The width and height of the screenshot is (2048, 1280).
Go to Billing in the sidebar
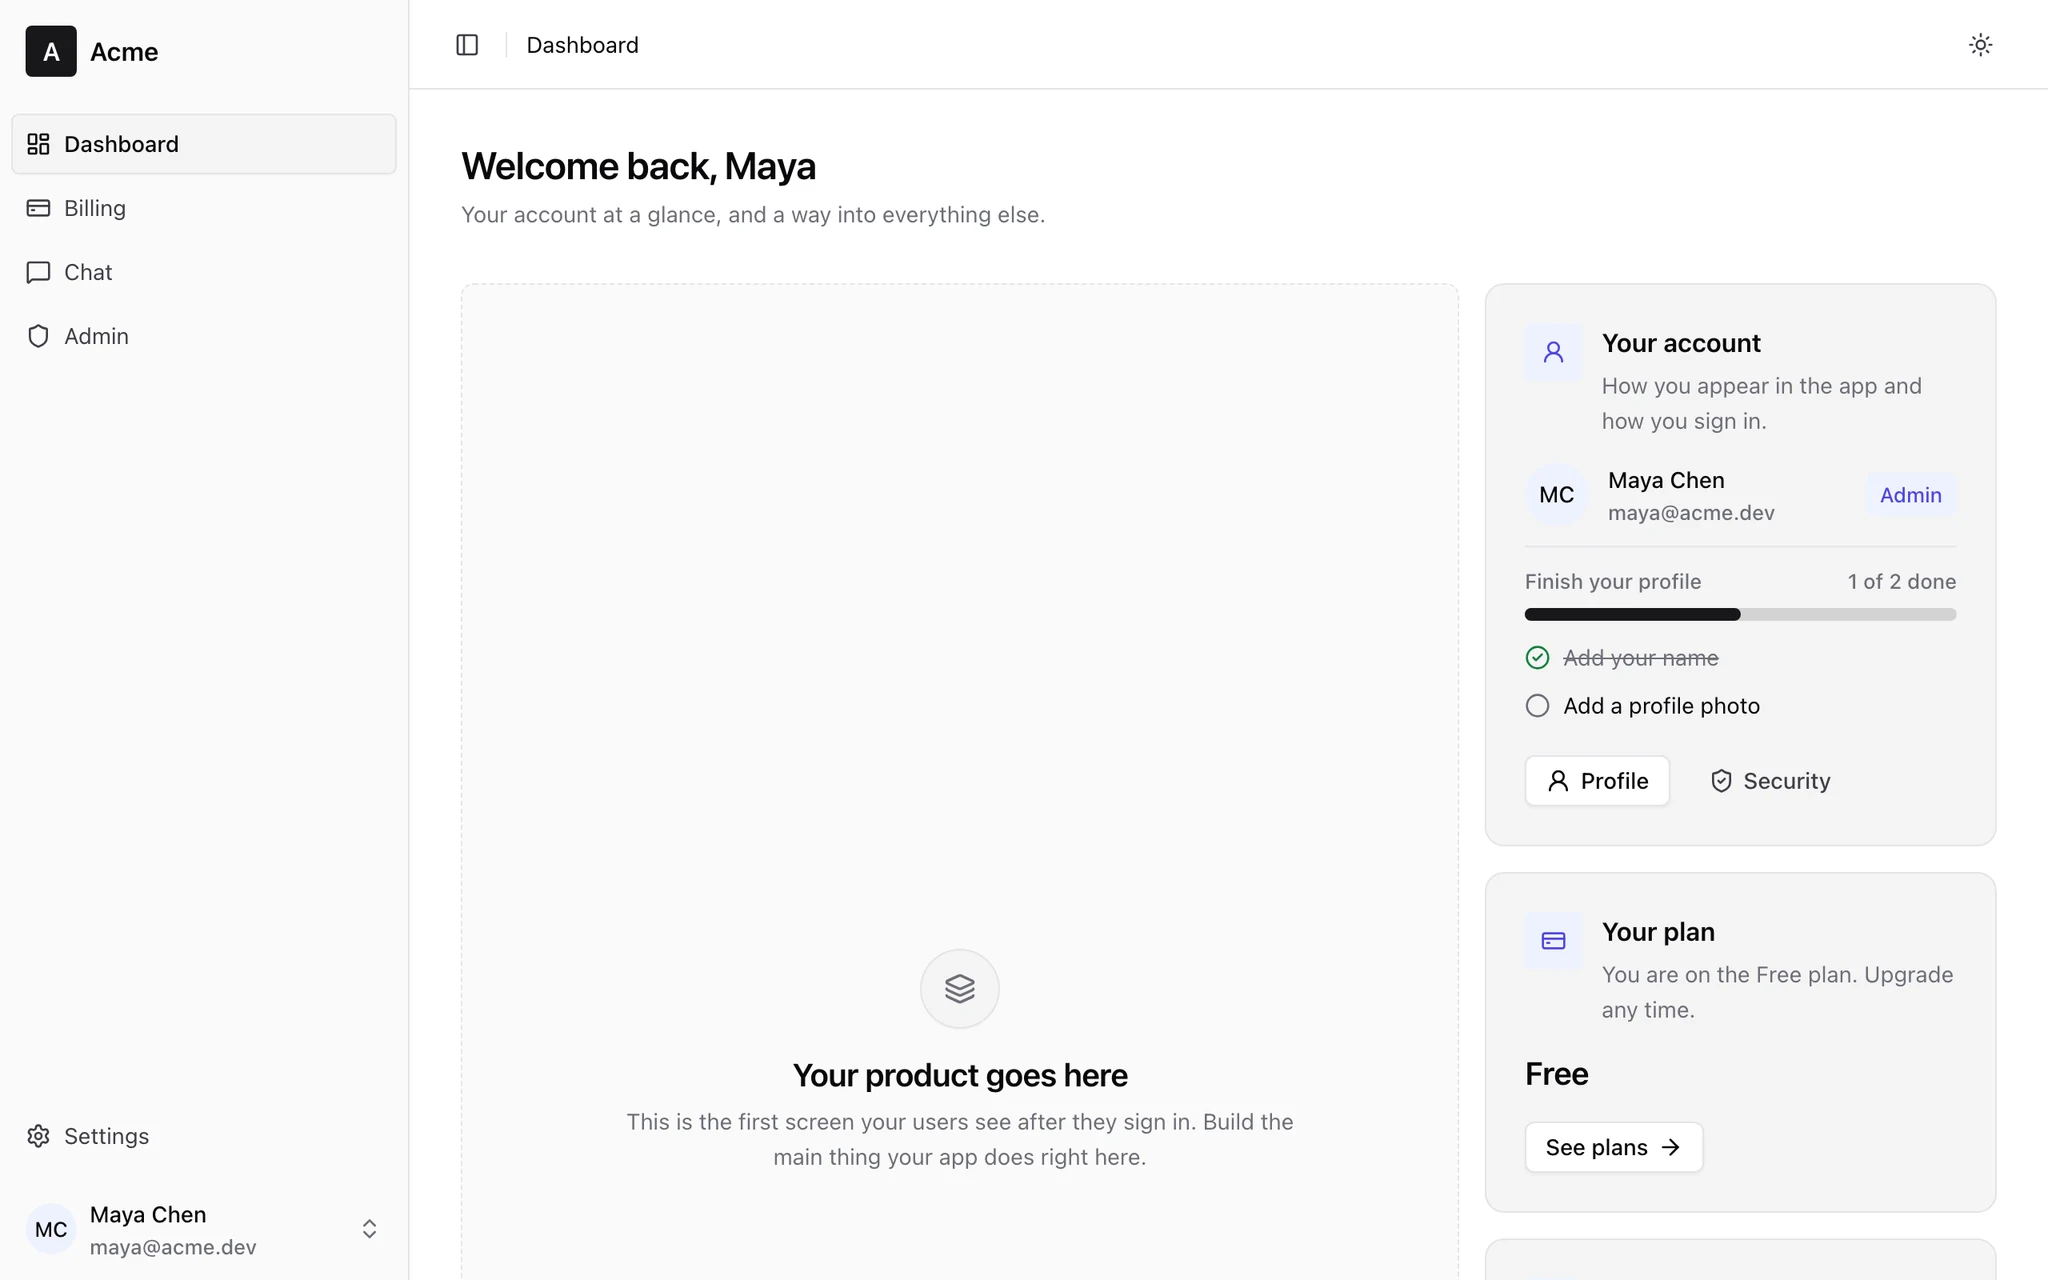204,208
